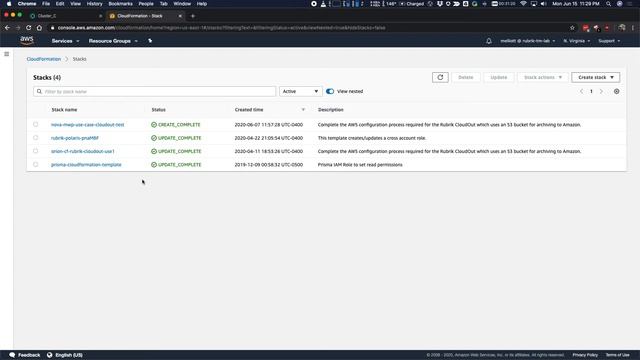This screenshot has height=360, width=640.
Task: Open the Active status filter dropdown
Action: [x=300, y=91]
